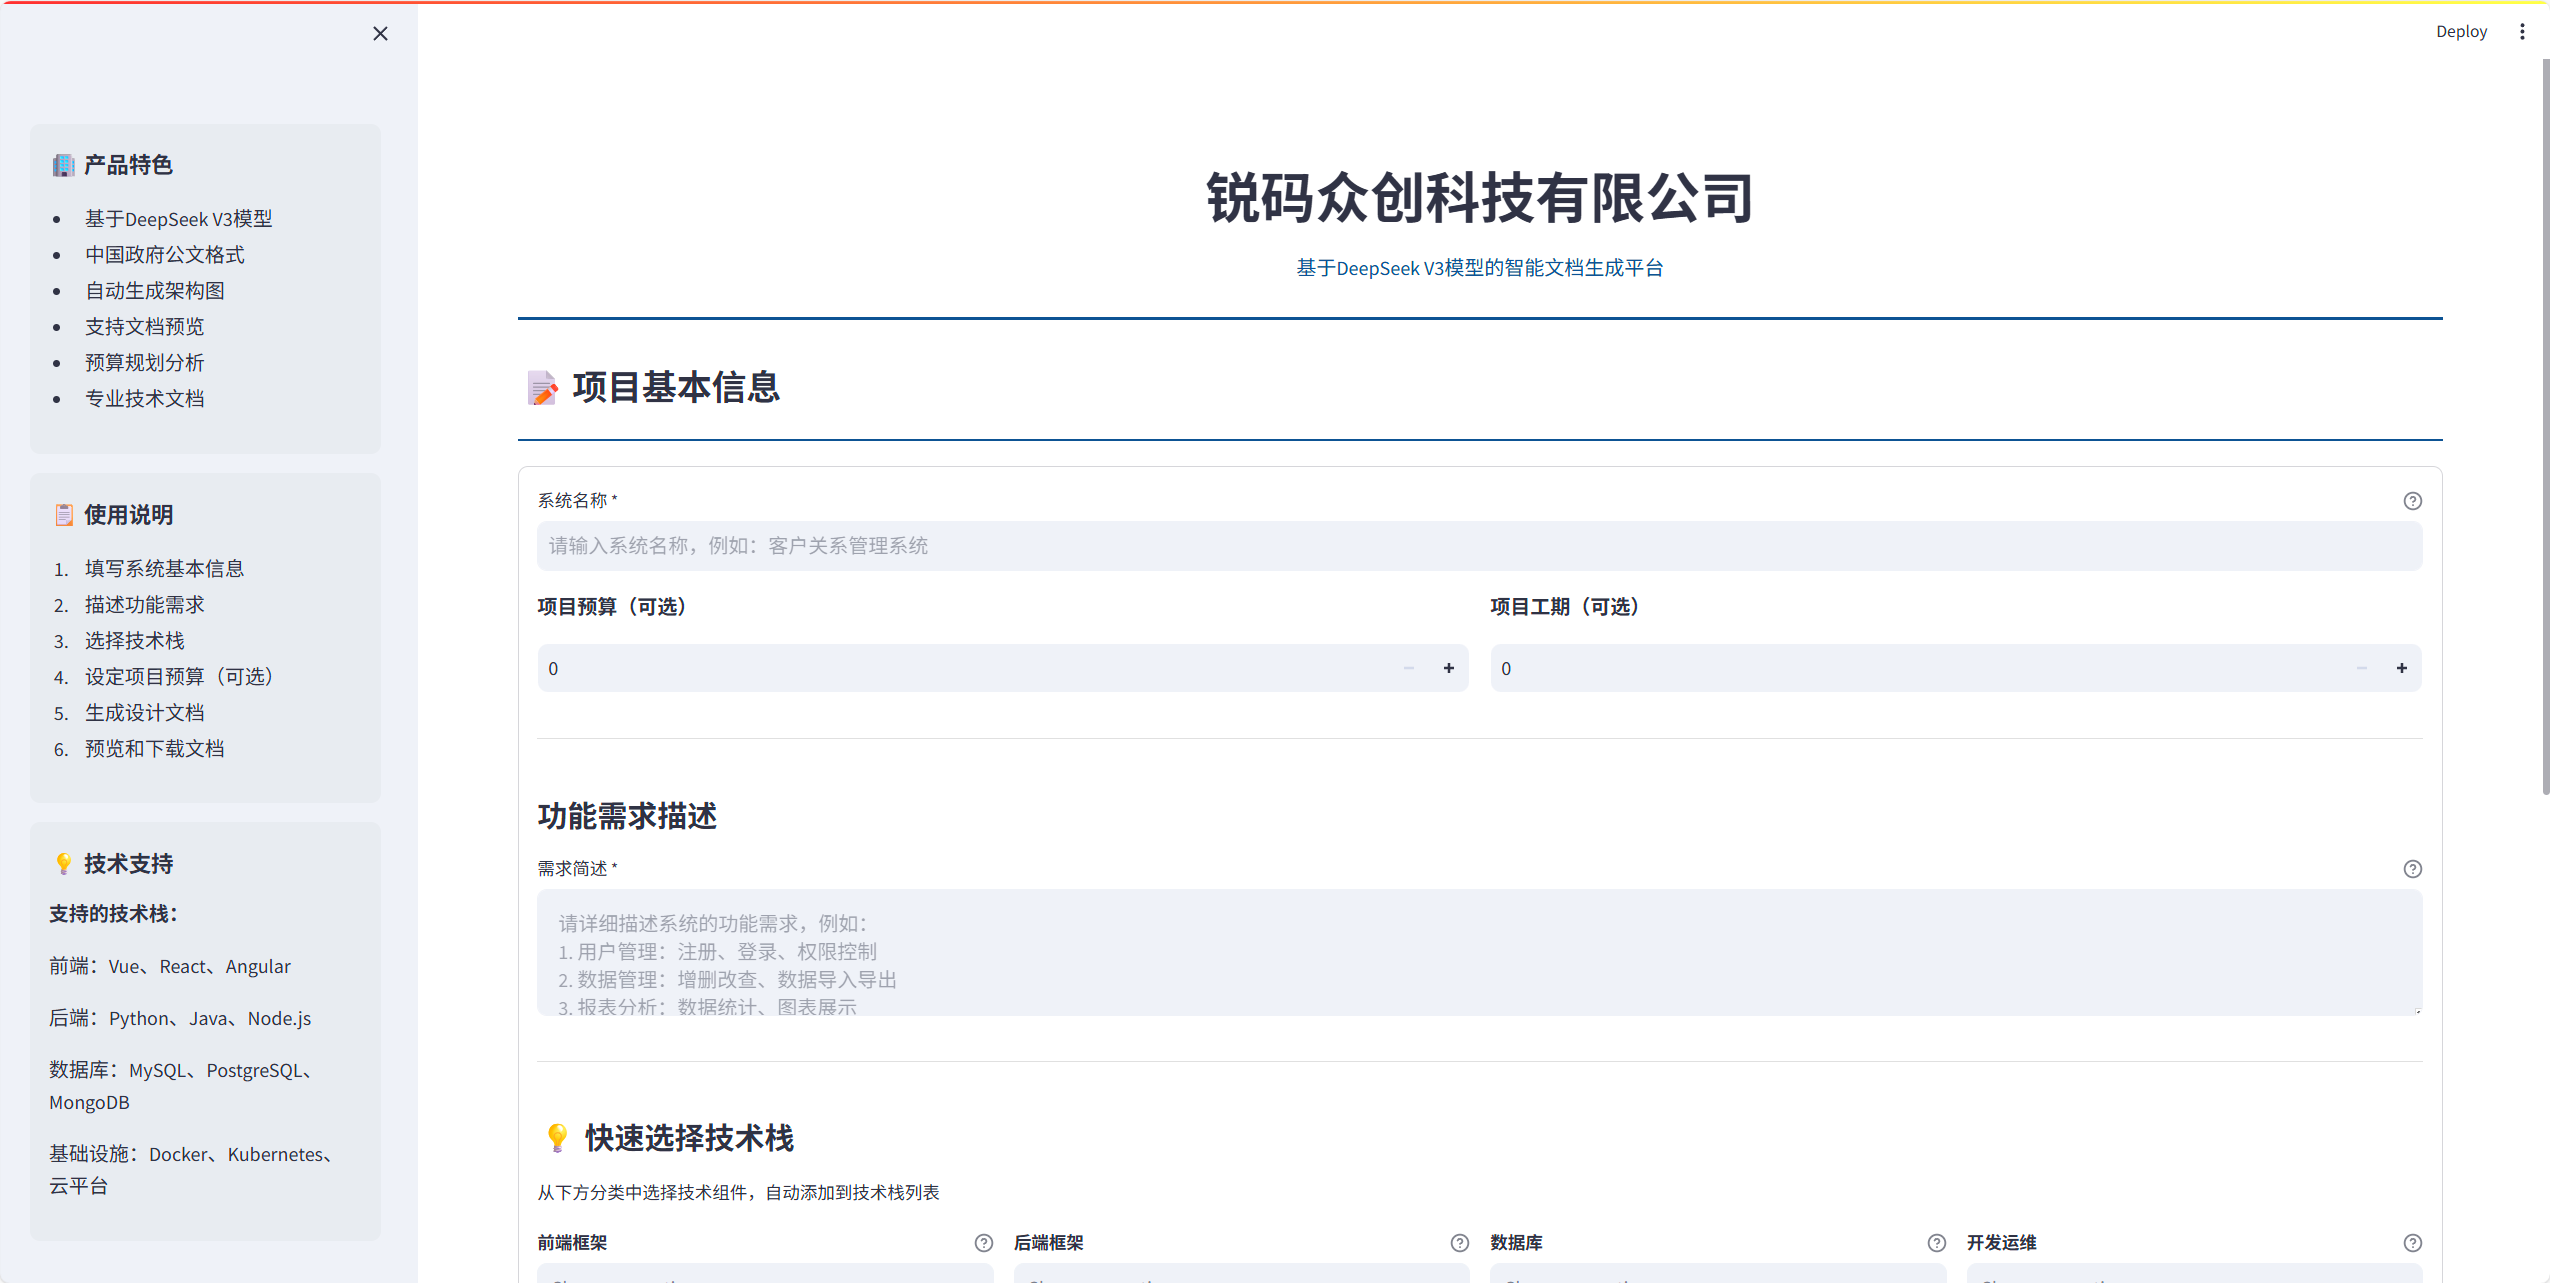
Task: Click help icon next to 前端框架
Action: coord(984,1243)
